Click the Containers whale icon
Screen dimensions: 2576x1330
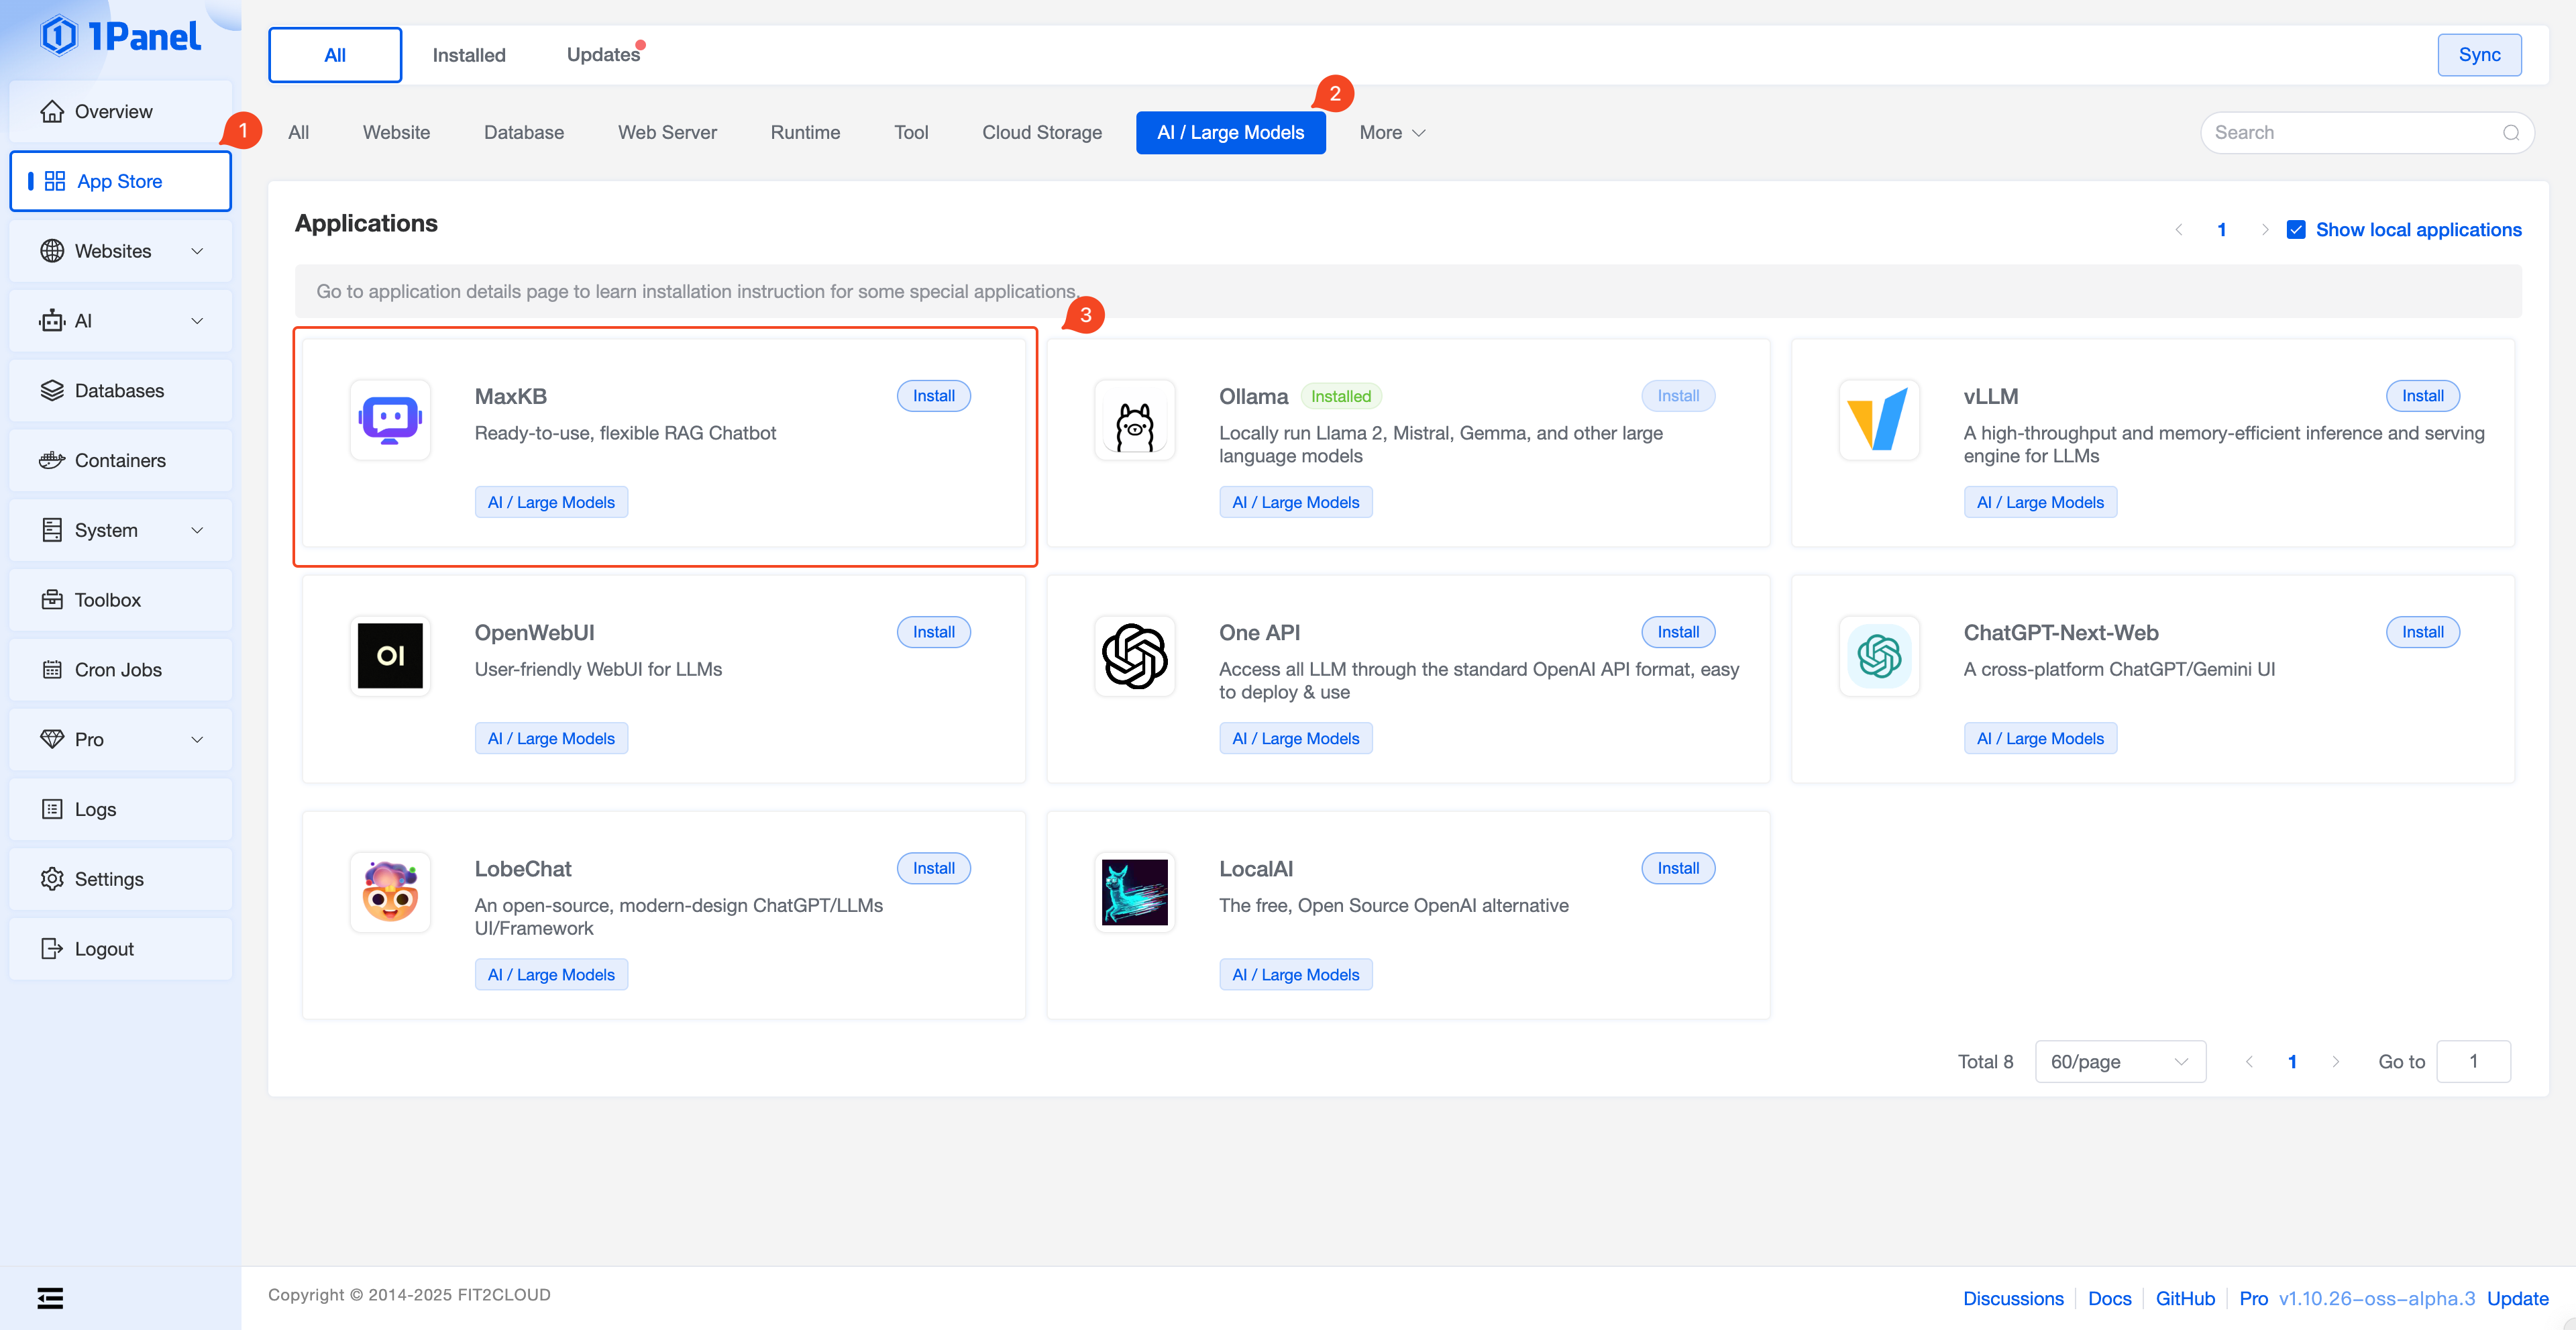coord(52,460)
